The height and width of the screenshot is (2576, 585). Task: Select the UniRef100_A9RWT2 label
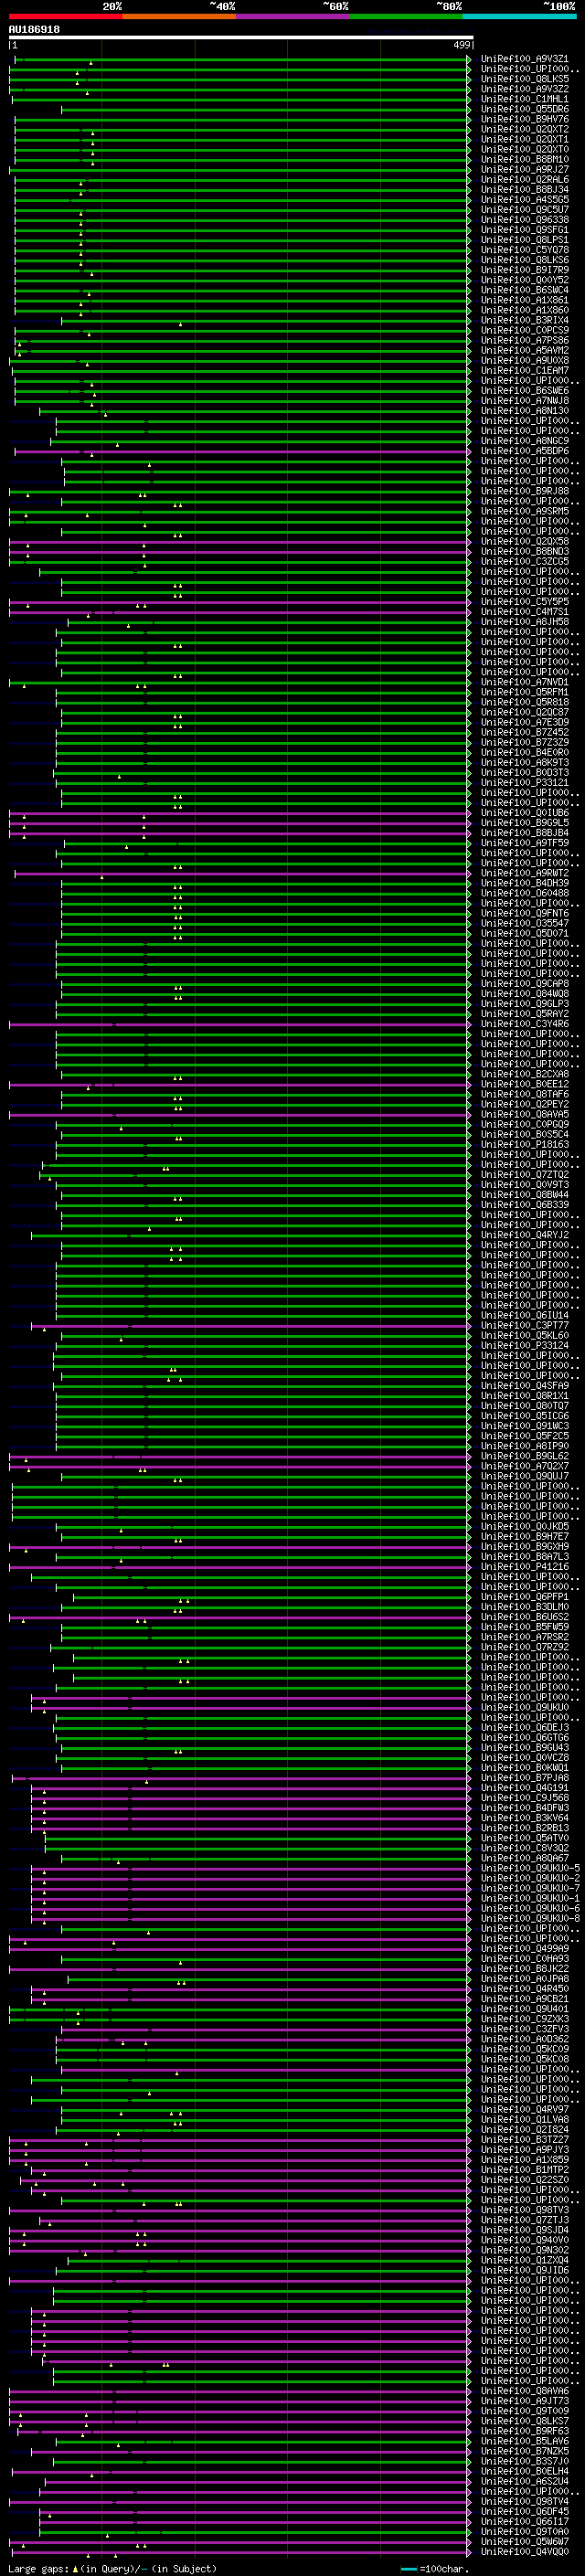[x=525, y=874]
